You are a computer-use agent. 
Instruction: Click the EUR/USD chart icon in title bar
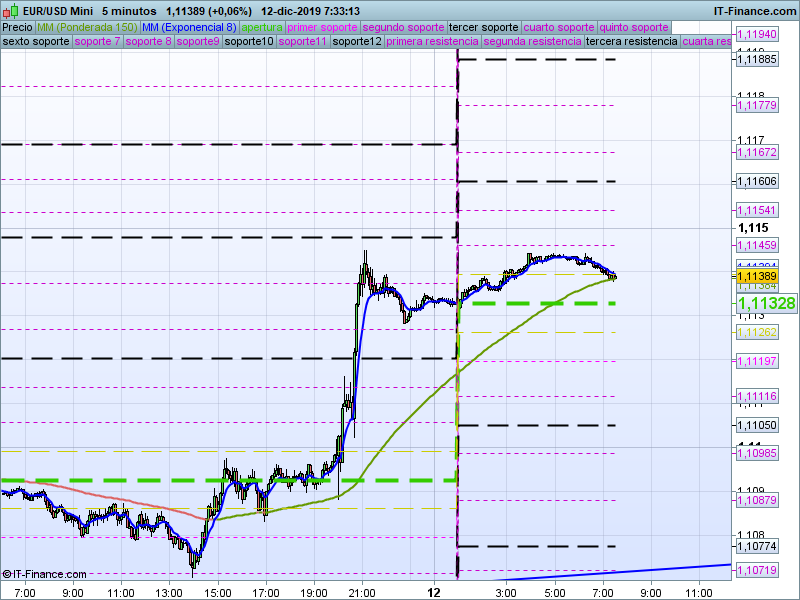click(x=10, y=11)
